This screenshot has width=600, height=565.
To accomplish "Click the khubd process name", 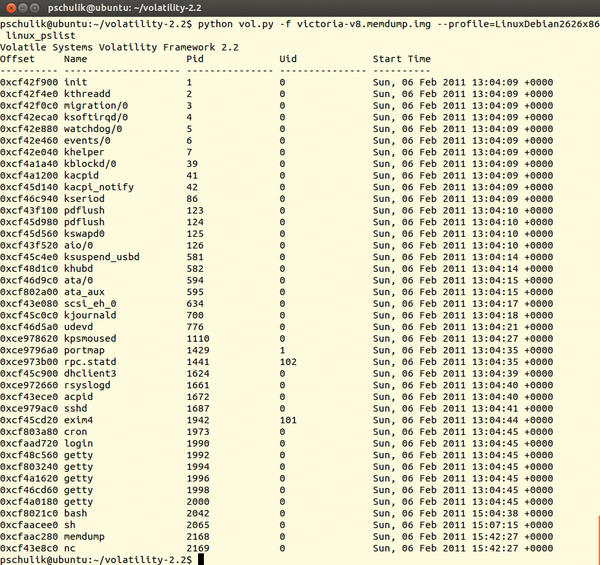I will click(78, 269).
